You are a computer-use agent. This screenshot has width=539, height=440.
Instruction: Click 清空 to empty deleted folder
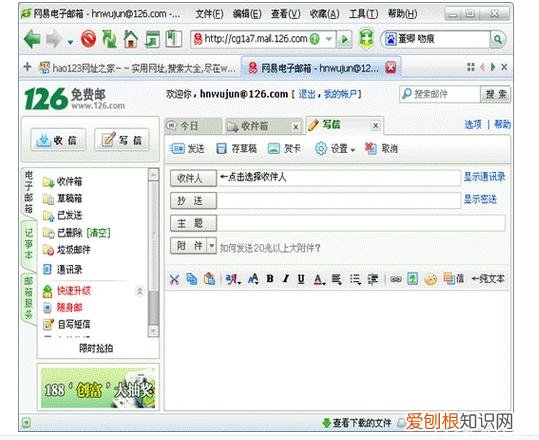click(x=99, y=233)
